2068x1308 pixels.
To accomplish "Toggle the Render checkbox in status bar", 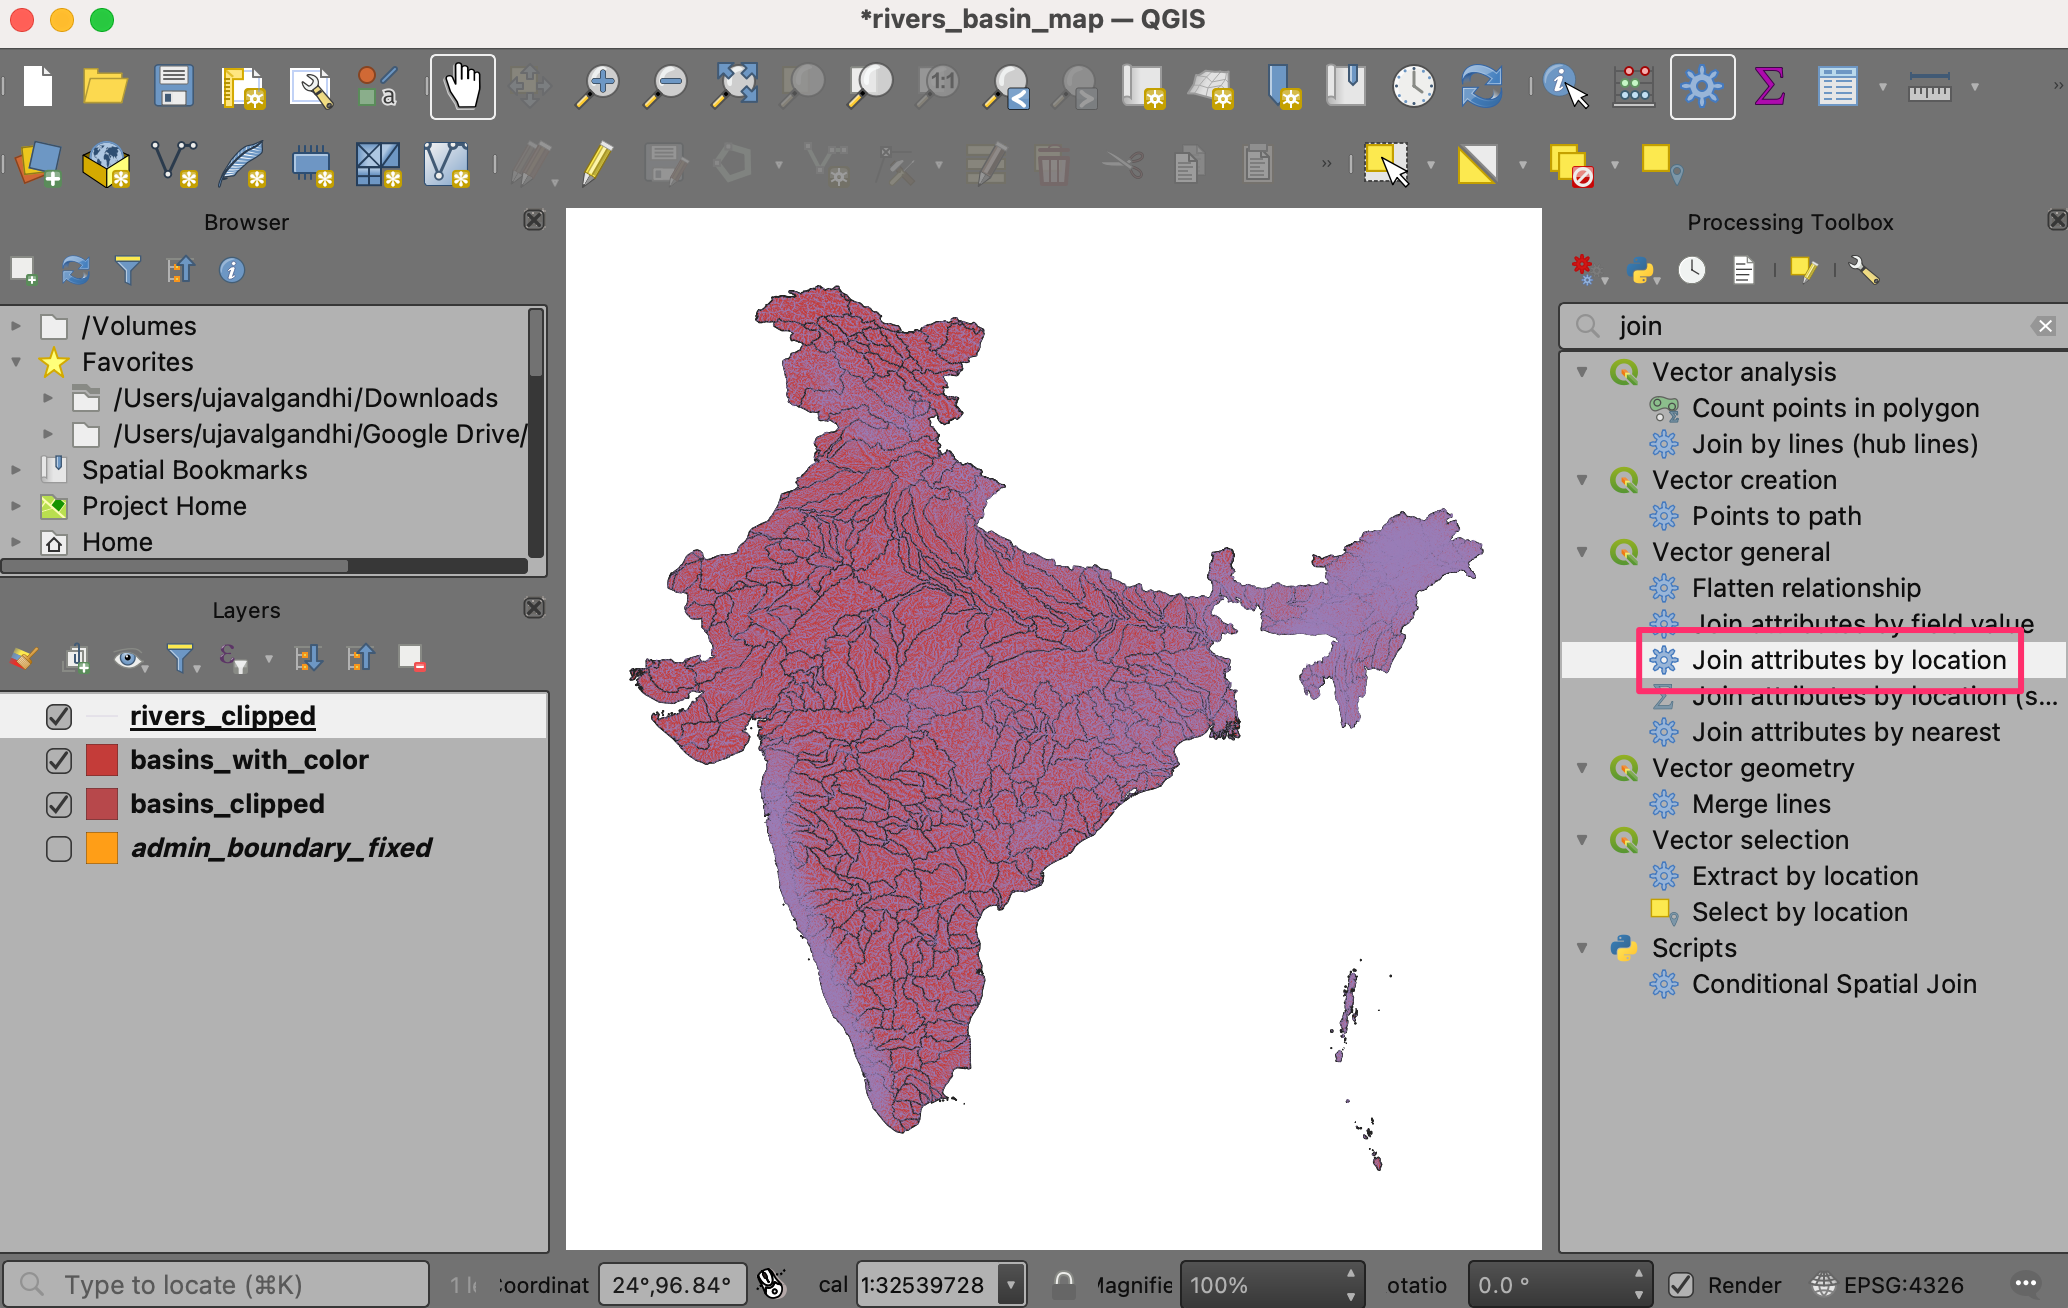I will tap(1681, 1285).
